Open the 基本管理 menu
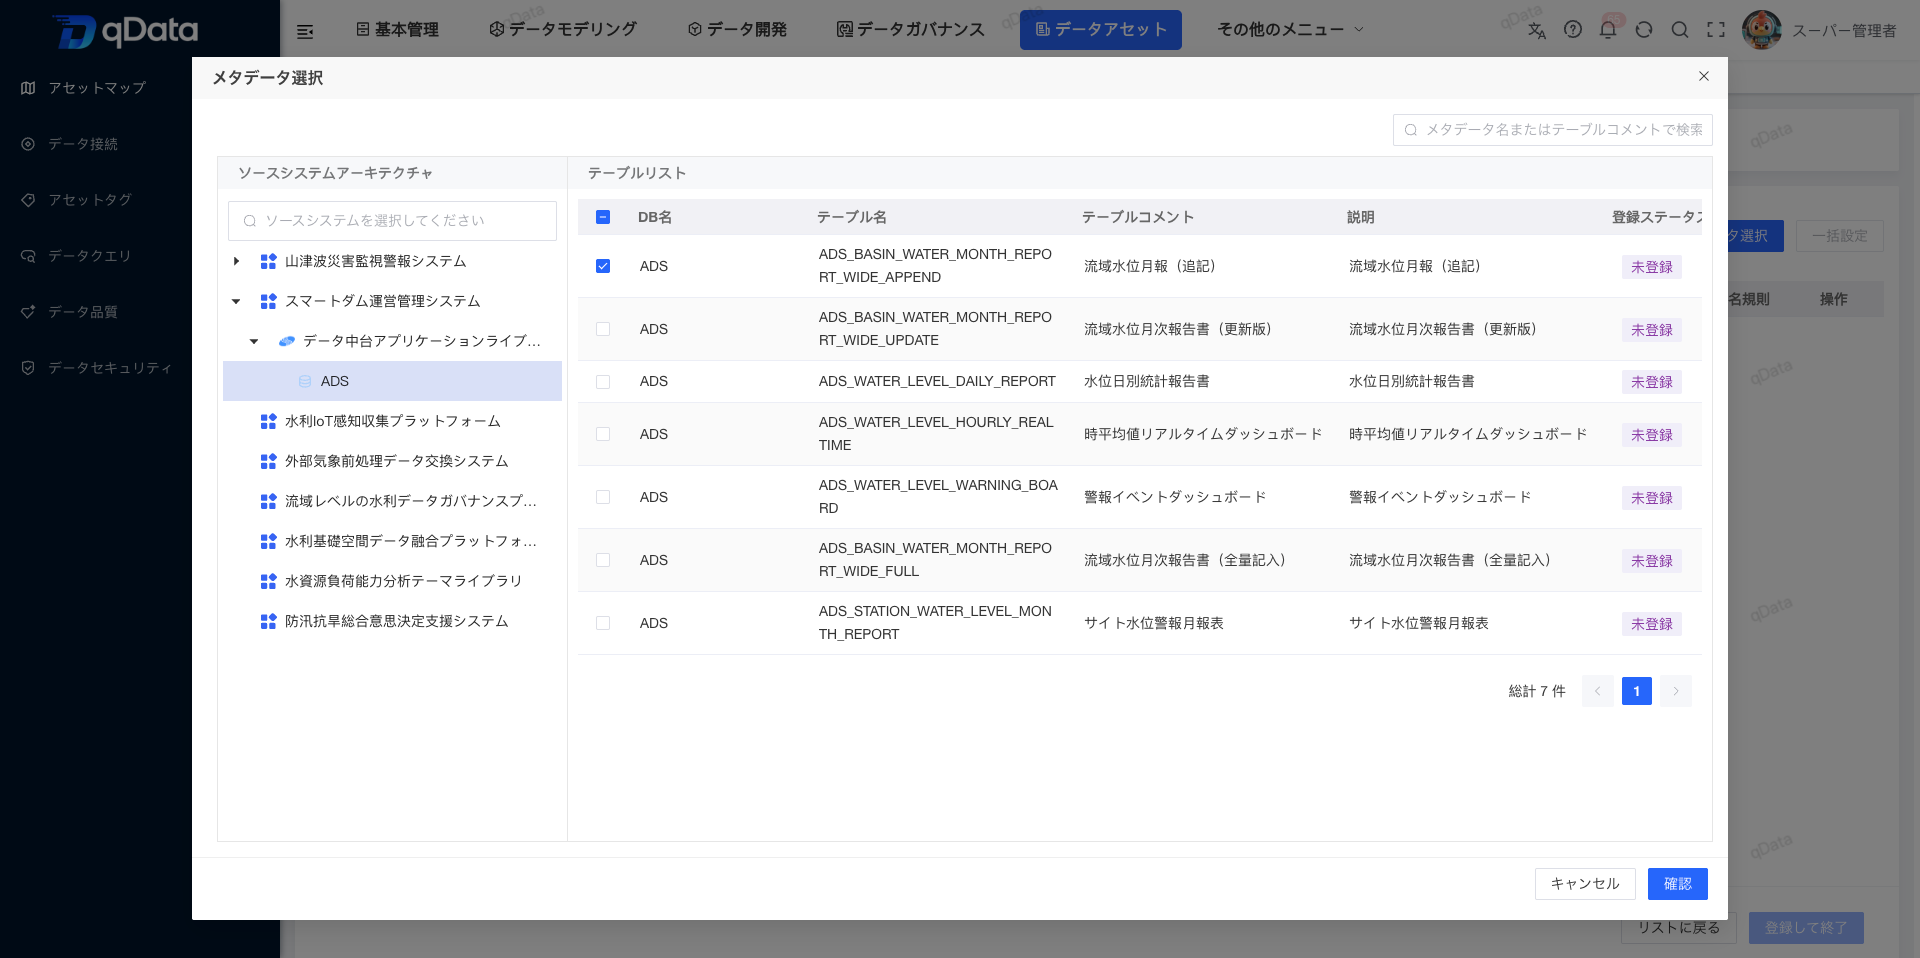 [397, 30]
